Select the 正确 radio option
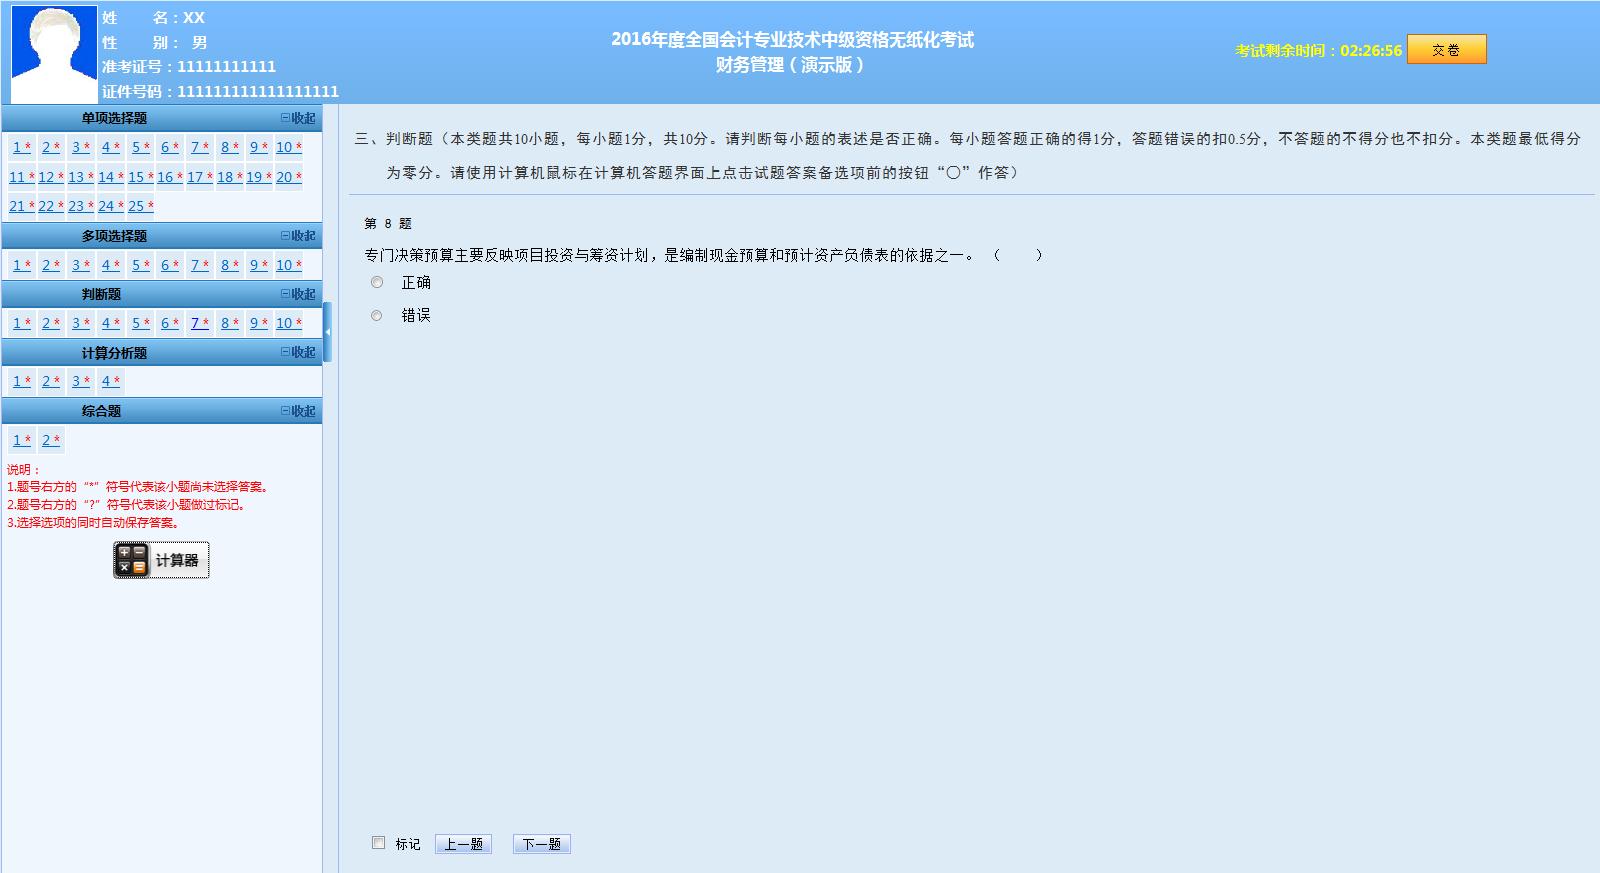The height and width of the screenshot is (873, 1600). 377,283
